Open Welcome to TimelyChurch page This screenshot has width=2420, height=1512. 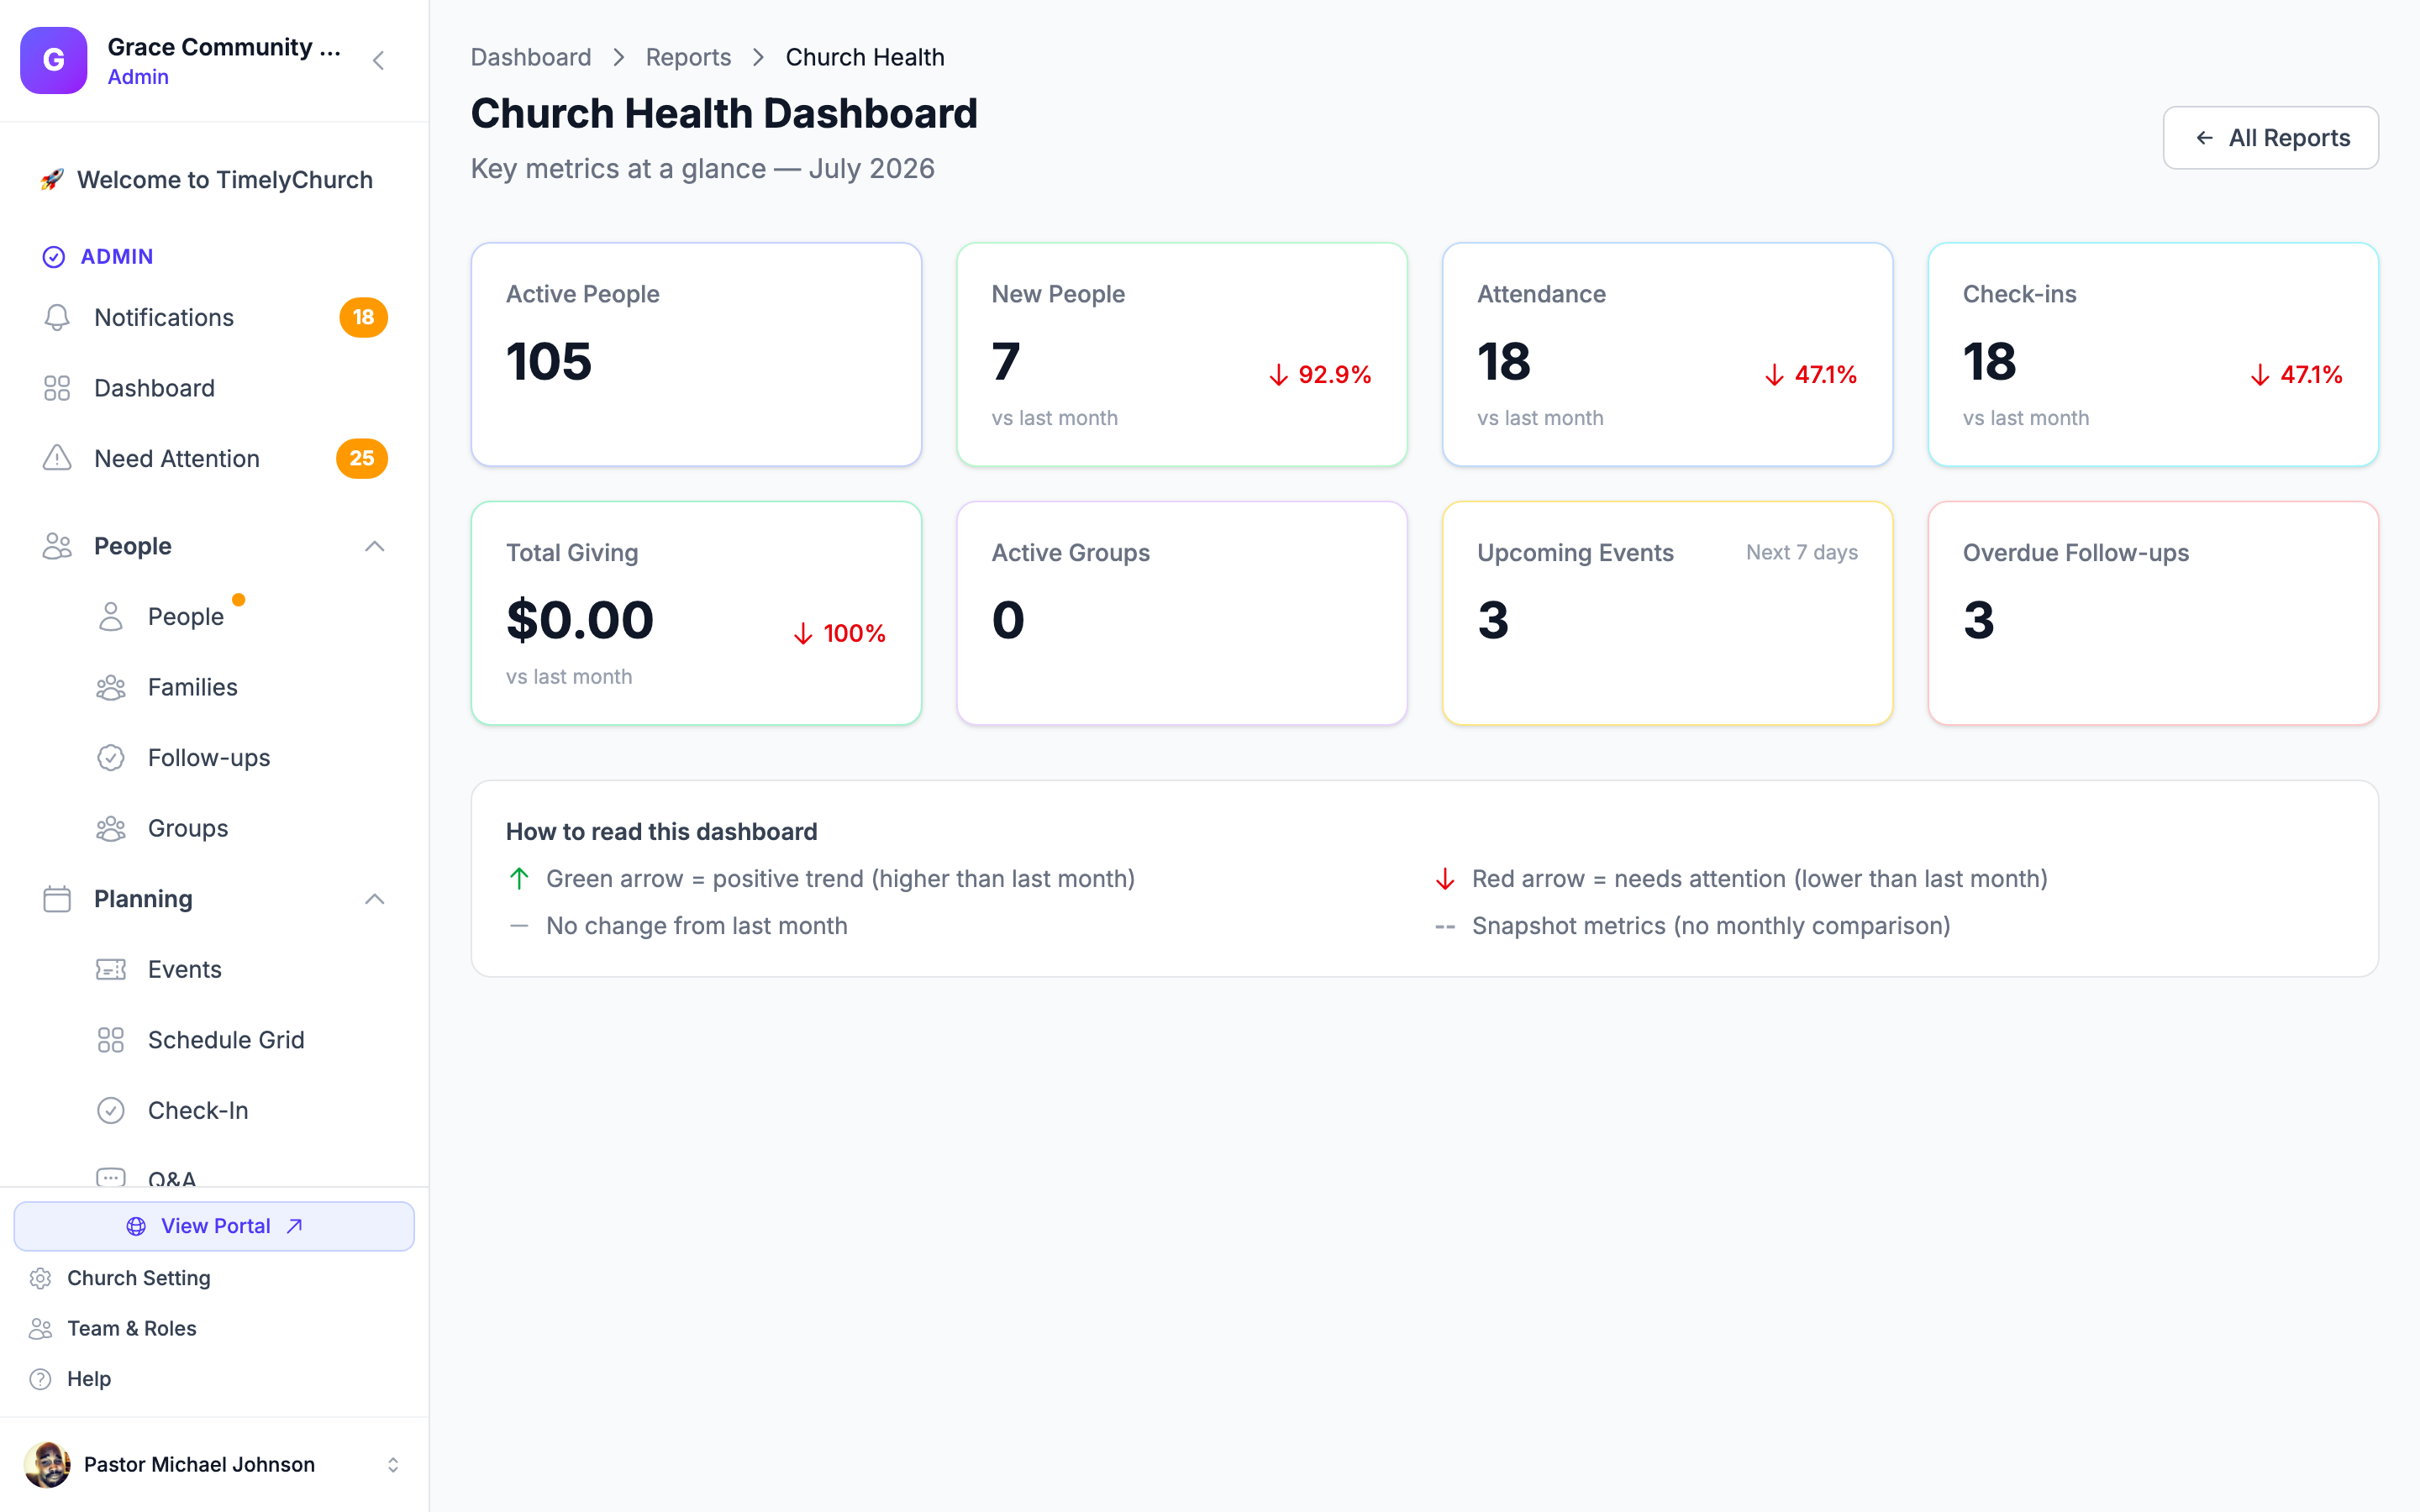click(214, 180)
